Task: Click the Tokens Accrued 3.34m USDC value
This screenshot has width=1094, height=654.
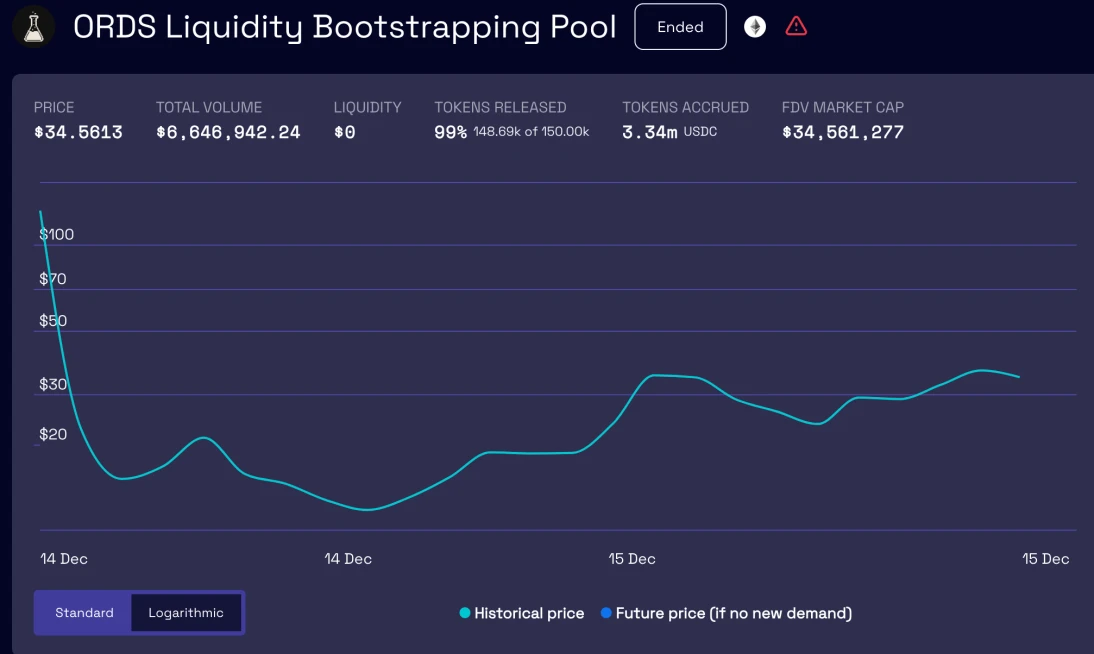Action: (650, 132)
